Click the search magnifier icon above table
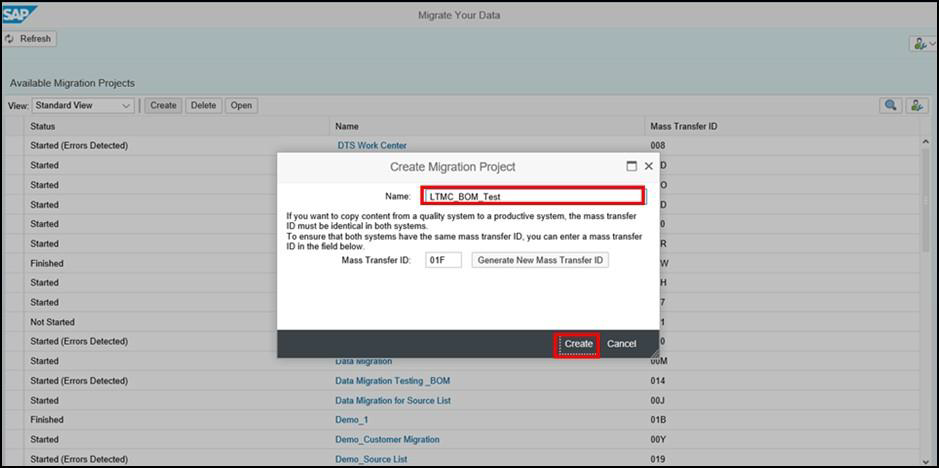The width and height of the screenshot is (939, 468). pos(889,105)
